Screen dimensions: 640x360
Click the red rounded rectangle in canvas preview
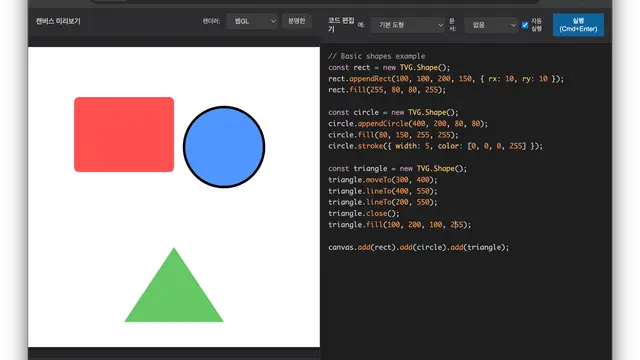tap(124, 134)
